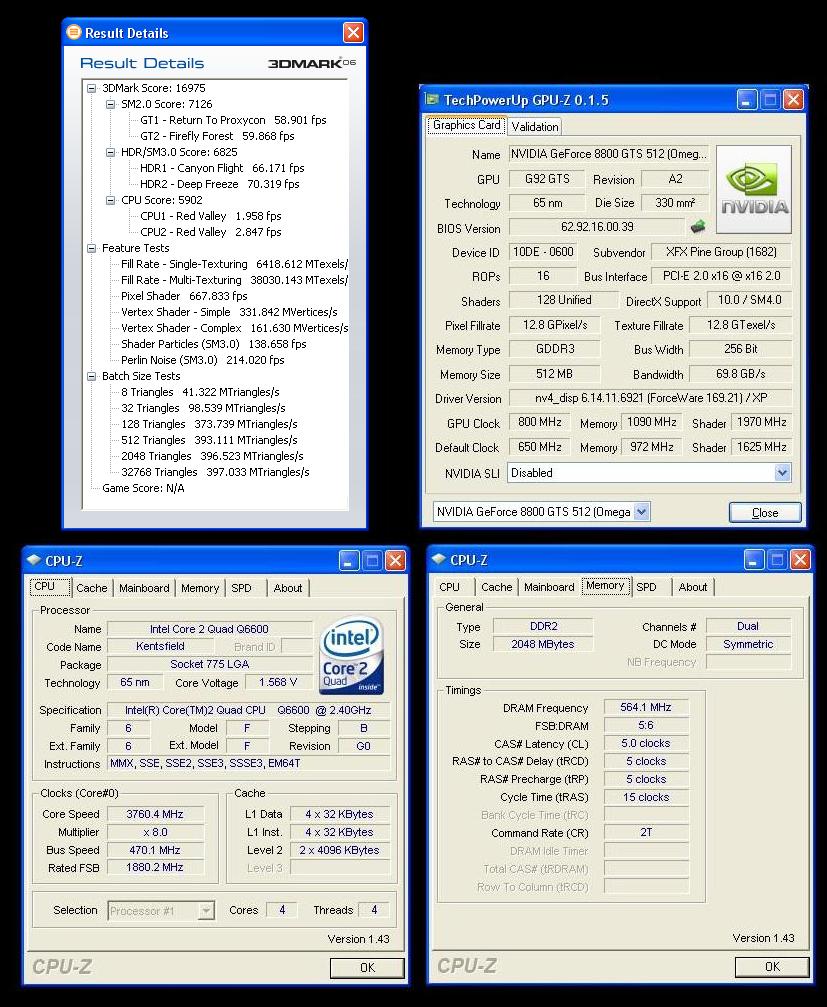
Task: Select HDR1 - Canyon Flight result
Action: click(x=222, y=168)
